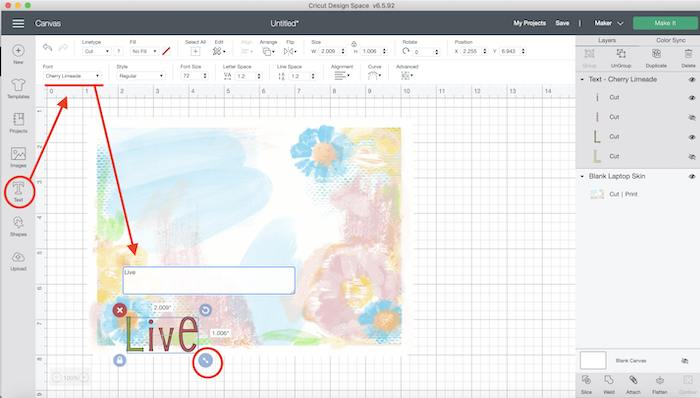Collapse the Blank Laptop Skin group
The width and height of the screenshot is (700, 398).
click(582, 176)
